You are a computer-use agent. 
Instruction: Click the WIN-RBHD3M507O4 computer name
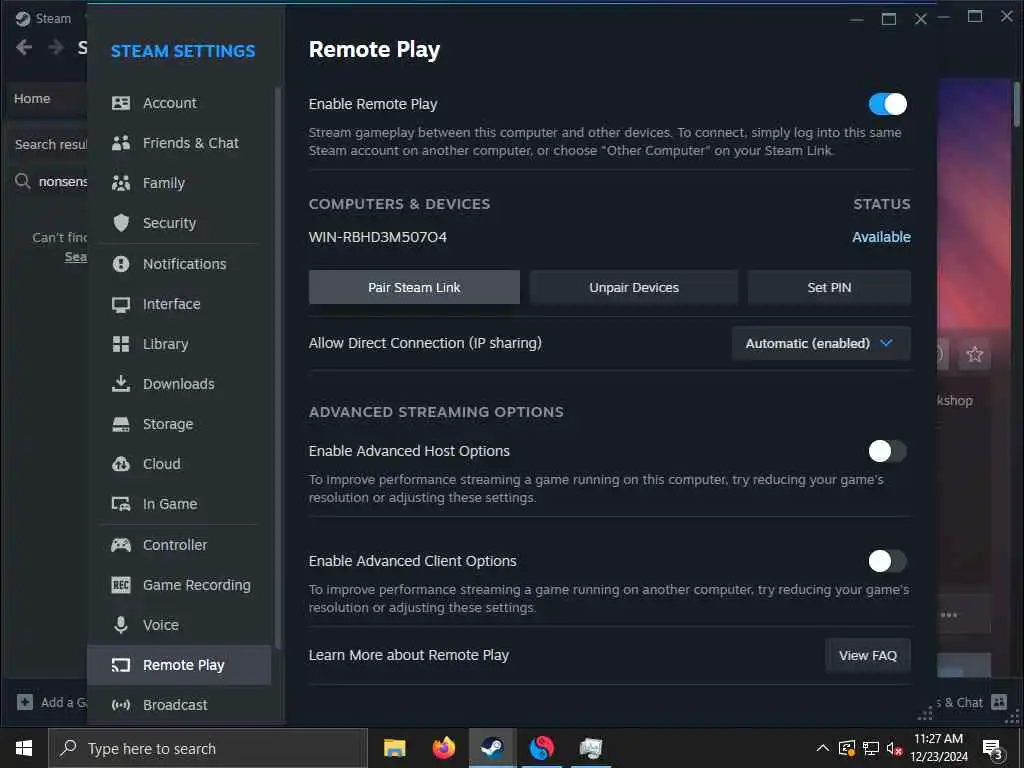tap(377, 237)
